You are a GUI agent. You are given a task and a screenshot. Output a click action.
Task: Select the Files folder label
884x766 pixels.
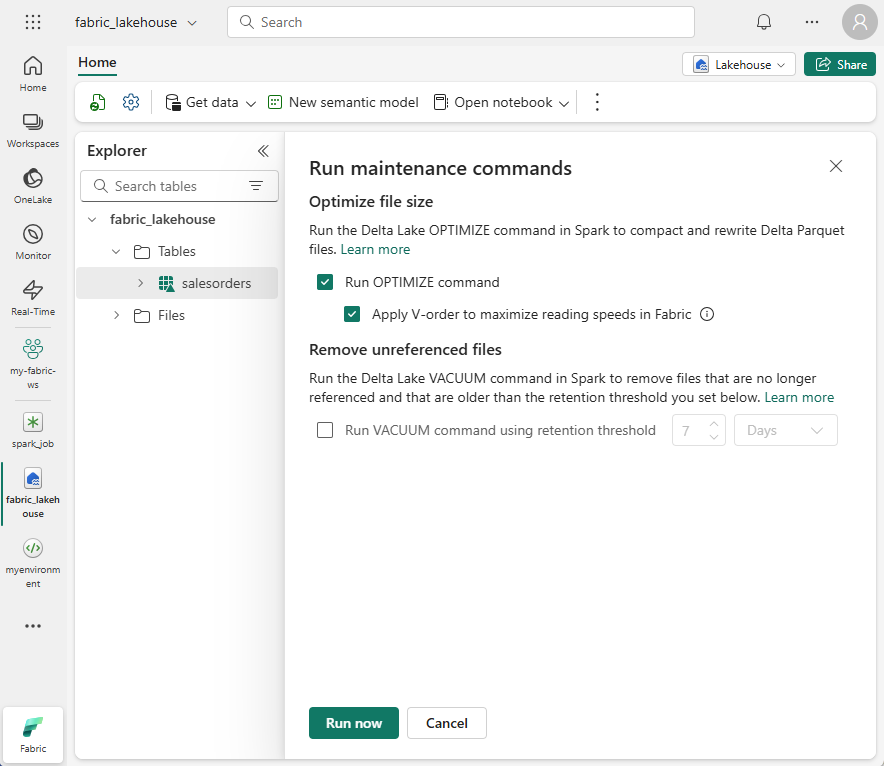(x=171, y=315)
